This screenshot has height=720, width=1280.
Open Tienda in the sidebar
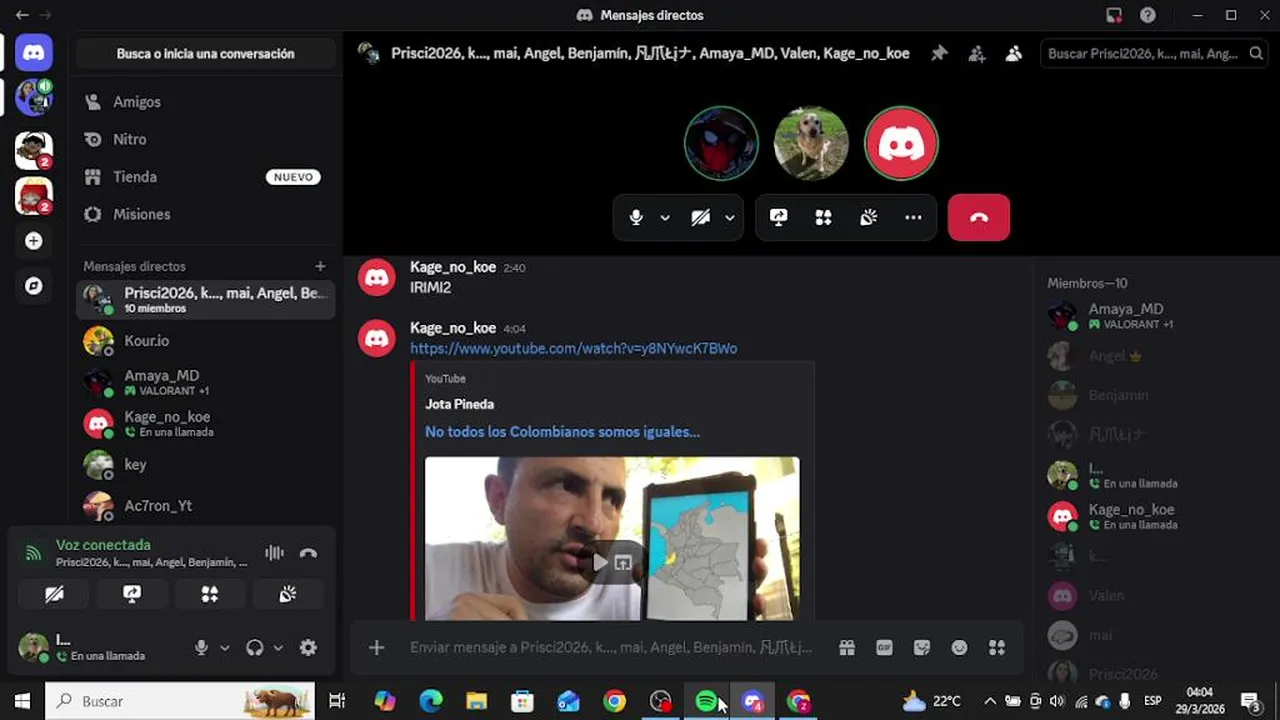tap(205, 177)
